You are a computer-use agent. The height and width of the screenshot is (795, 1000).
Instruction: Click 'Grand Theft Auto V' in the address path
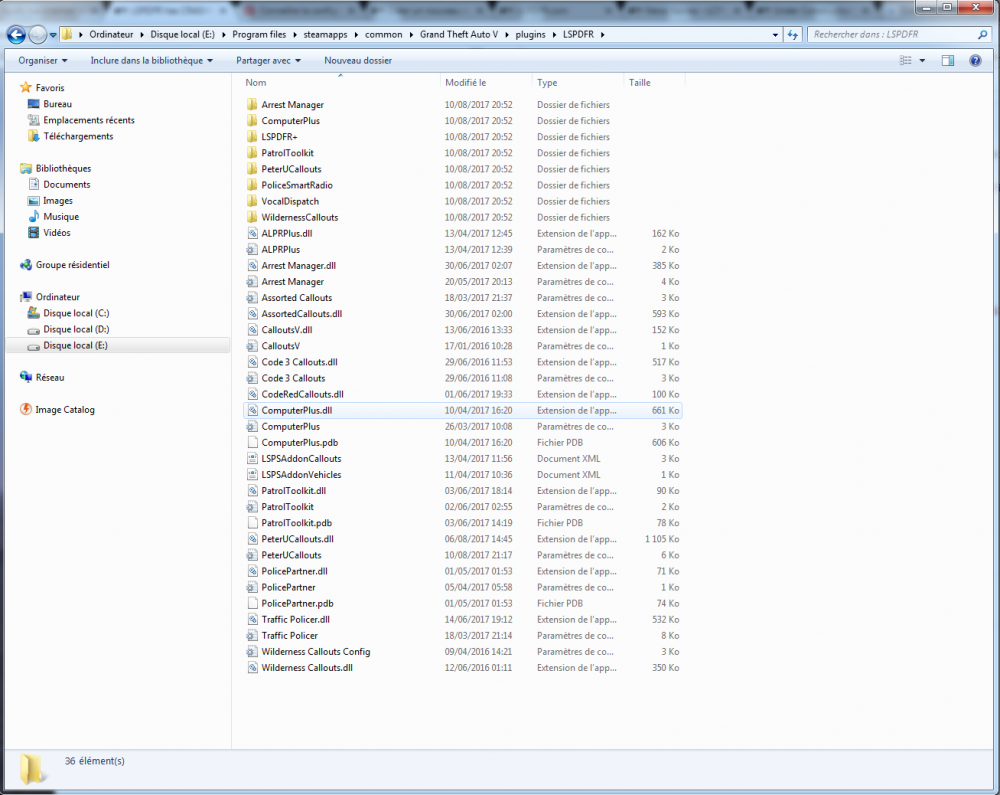(x=459, y=34)
